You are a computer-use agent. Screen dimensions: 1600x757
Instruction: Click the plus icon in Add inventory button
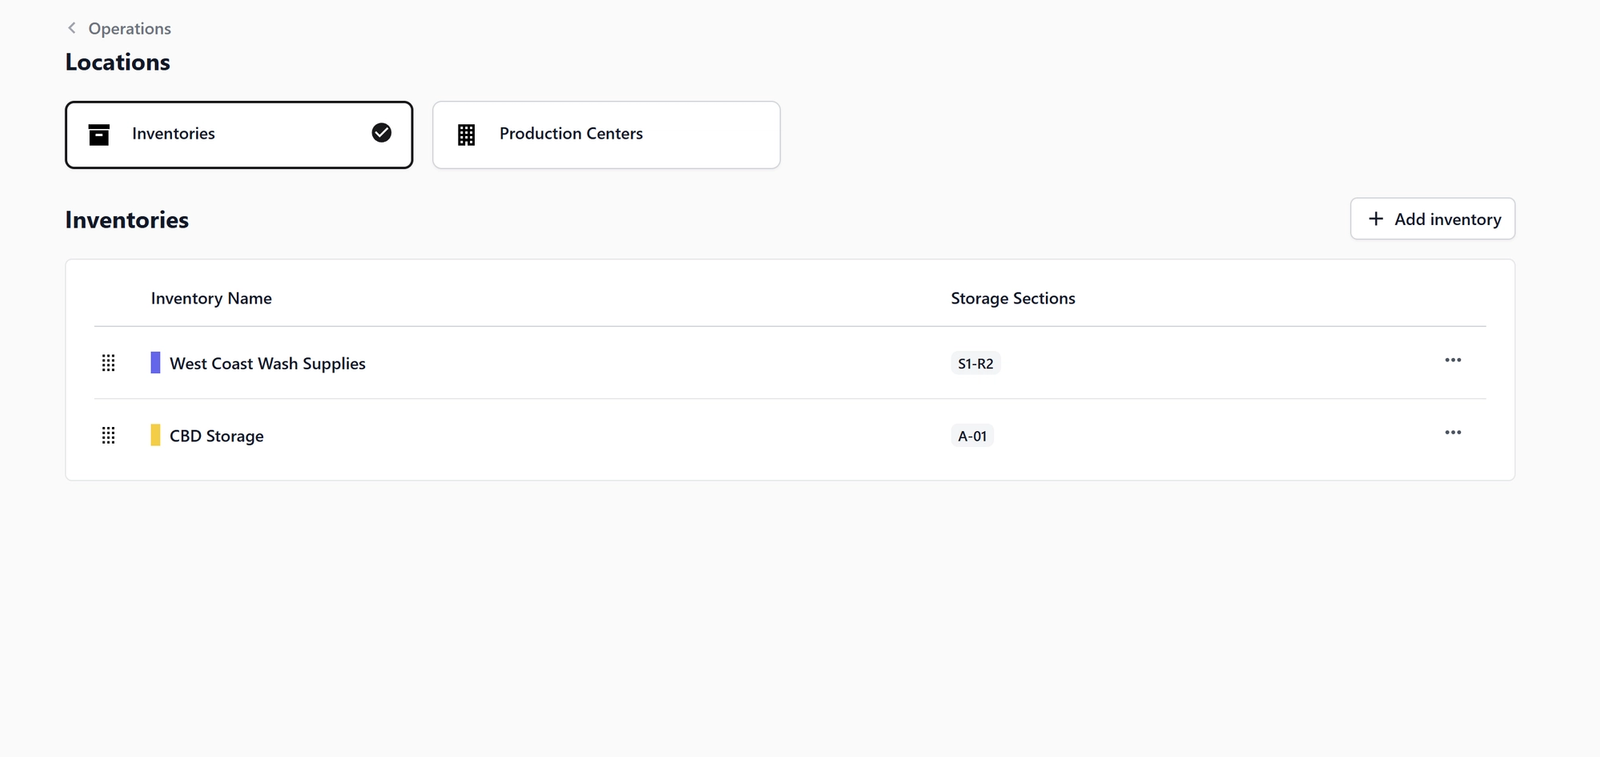click(x=1377, y=218)
